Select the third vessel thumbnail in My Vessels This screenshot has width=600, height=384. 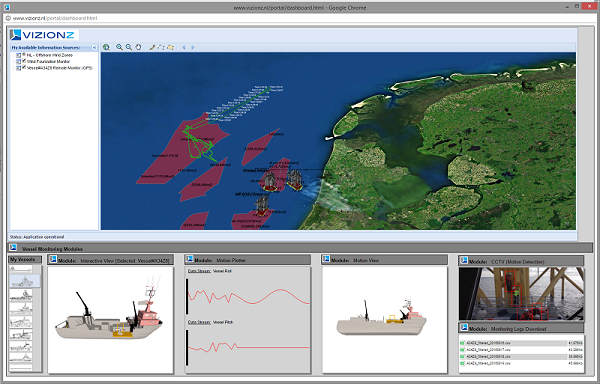tap(21, 295)
